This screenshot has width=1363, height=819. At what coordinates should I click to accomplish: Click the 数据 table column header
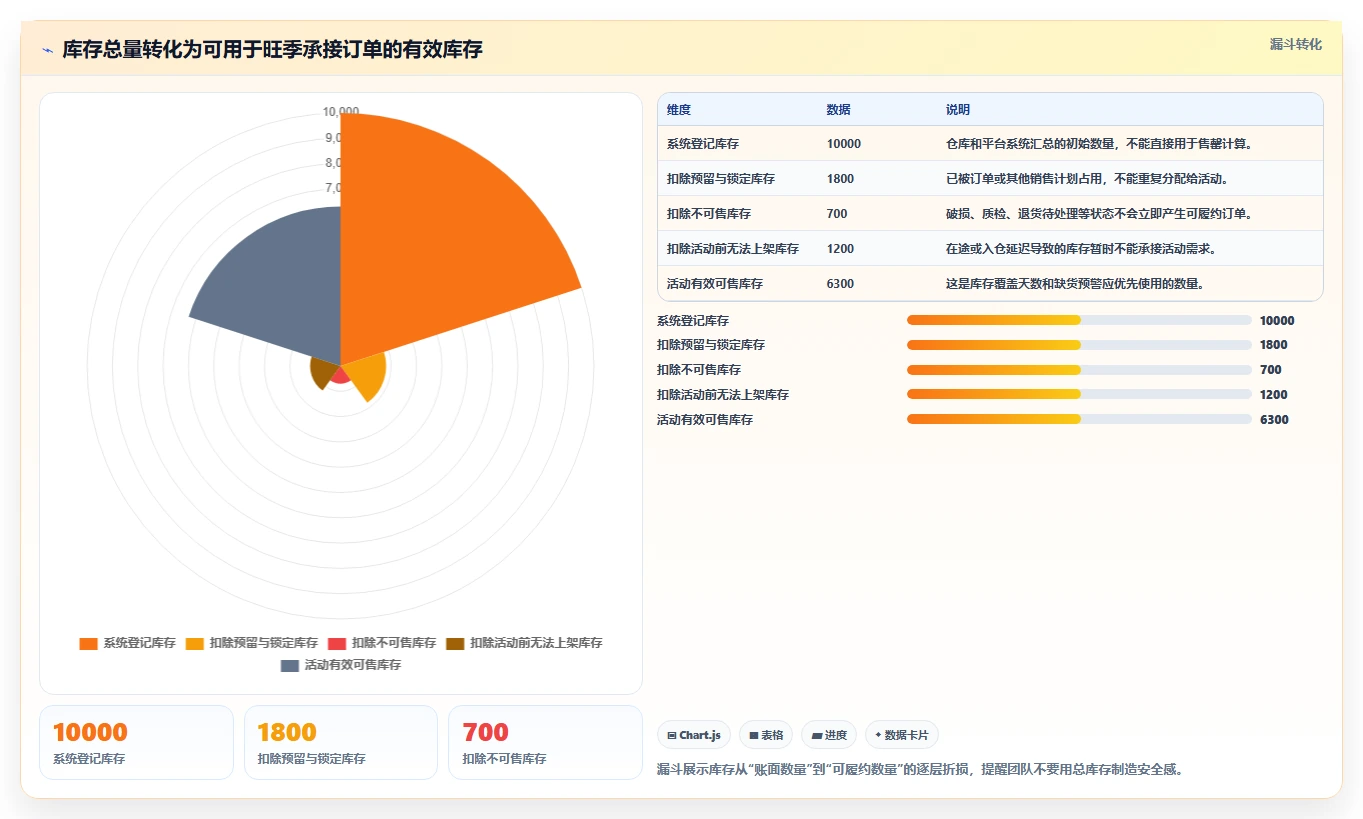839,110
